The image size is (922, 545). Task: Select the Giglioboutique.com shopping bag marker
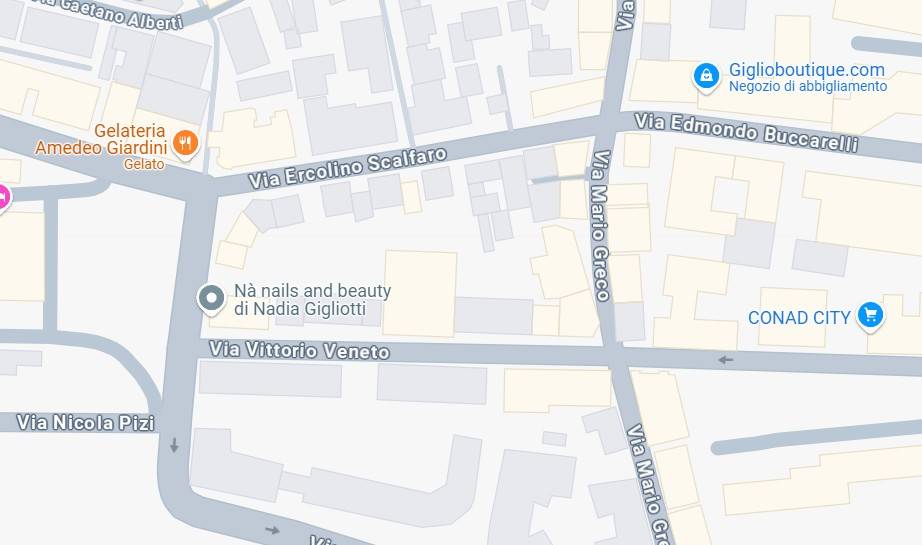[706, 77]
